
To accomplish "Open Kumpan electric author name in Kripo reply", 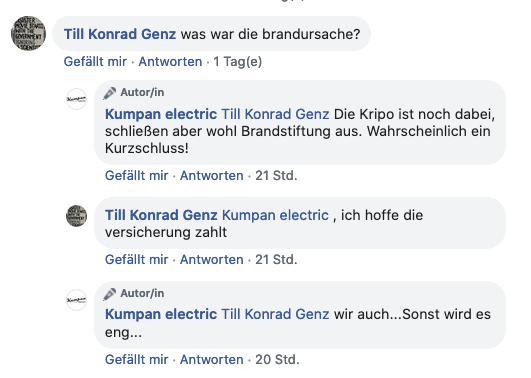I will [x=161, y=114].
